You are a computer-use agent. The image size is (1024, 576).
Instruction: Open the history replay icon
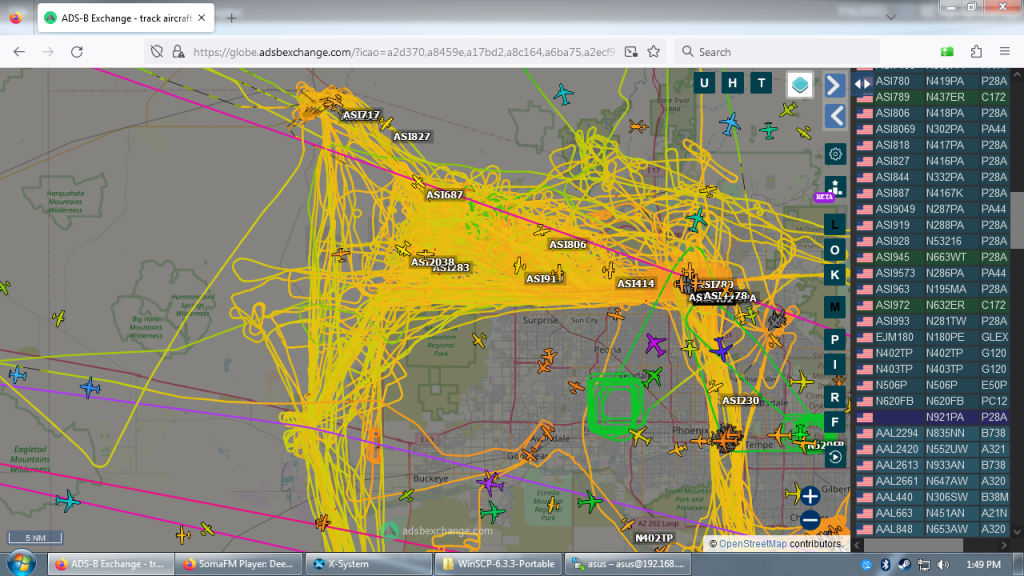pyautogui.click(x=835, y=457)
